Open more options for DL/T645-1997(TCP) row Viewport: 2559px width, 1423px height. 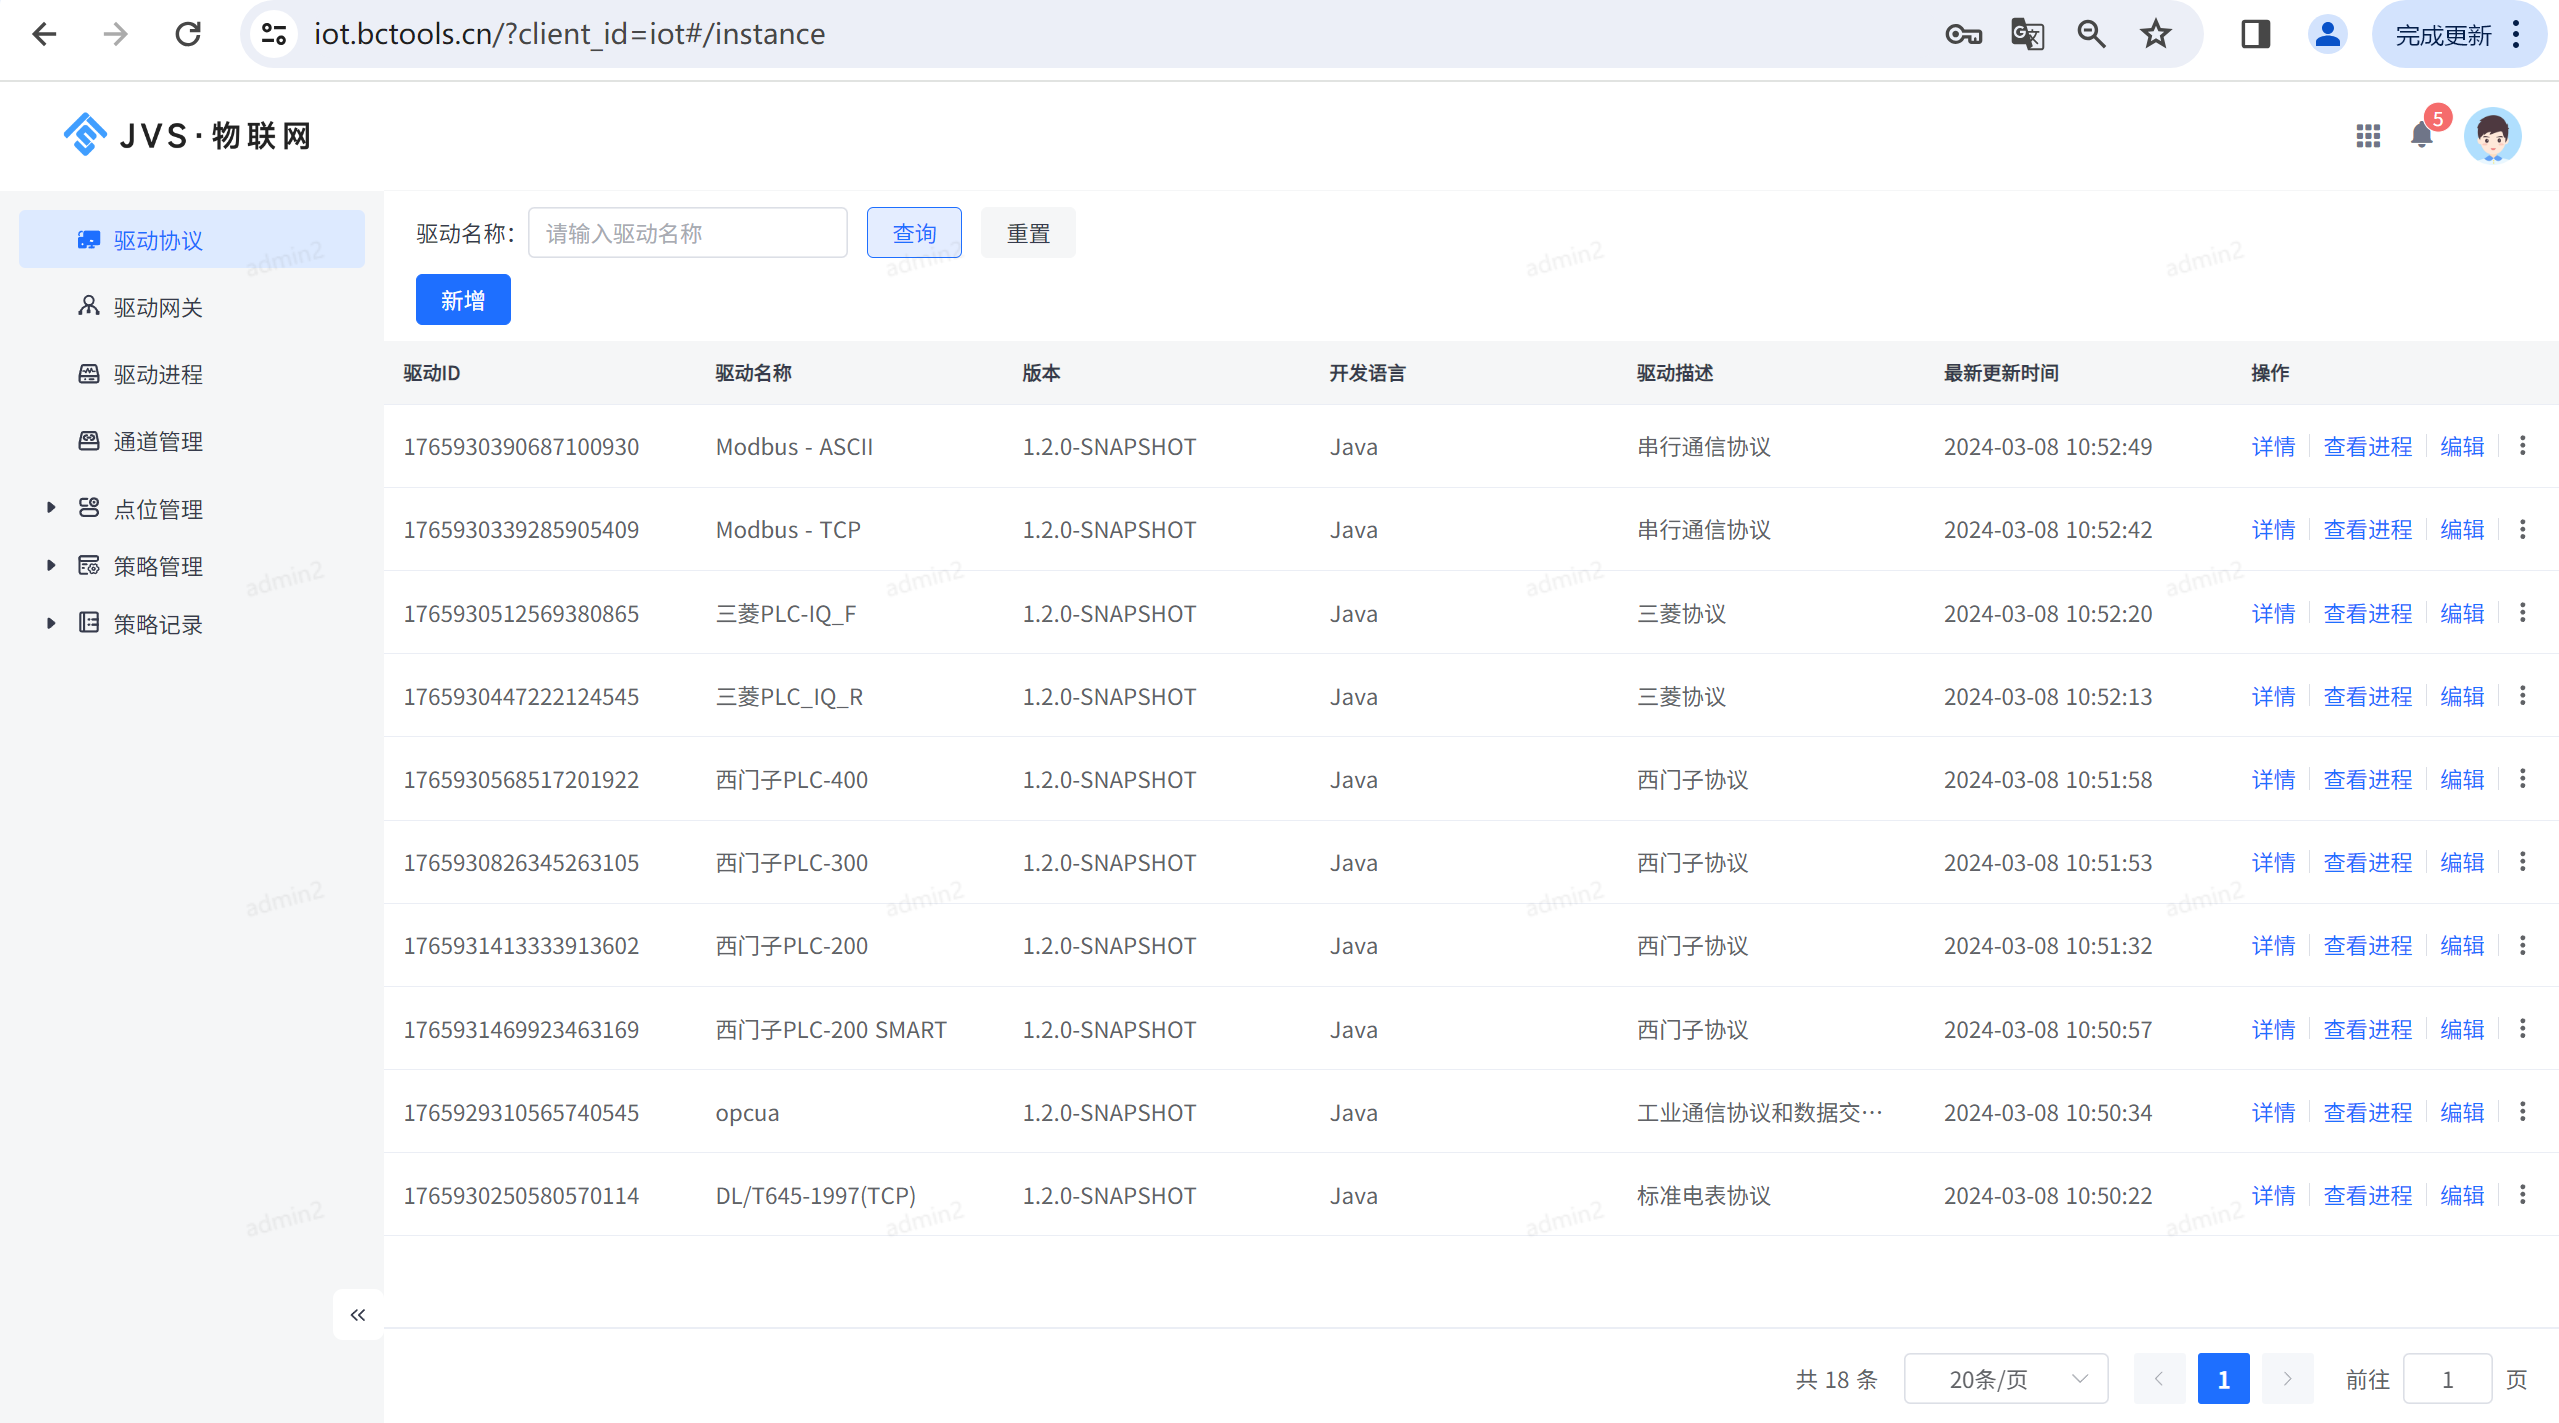2523,1195
